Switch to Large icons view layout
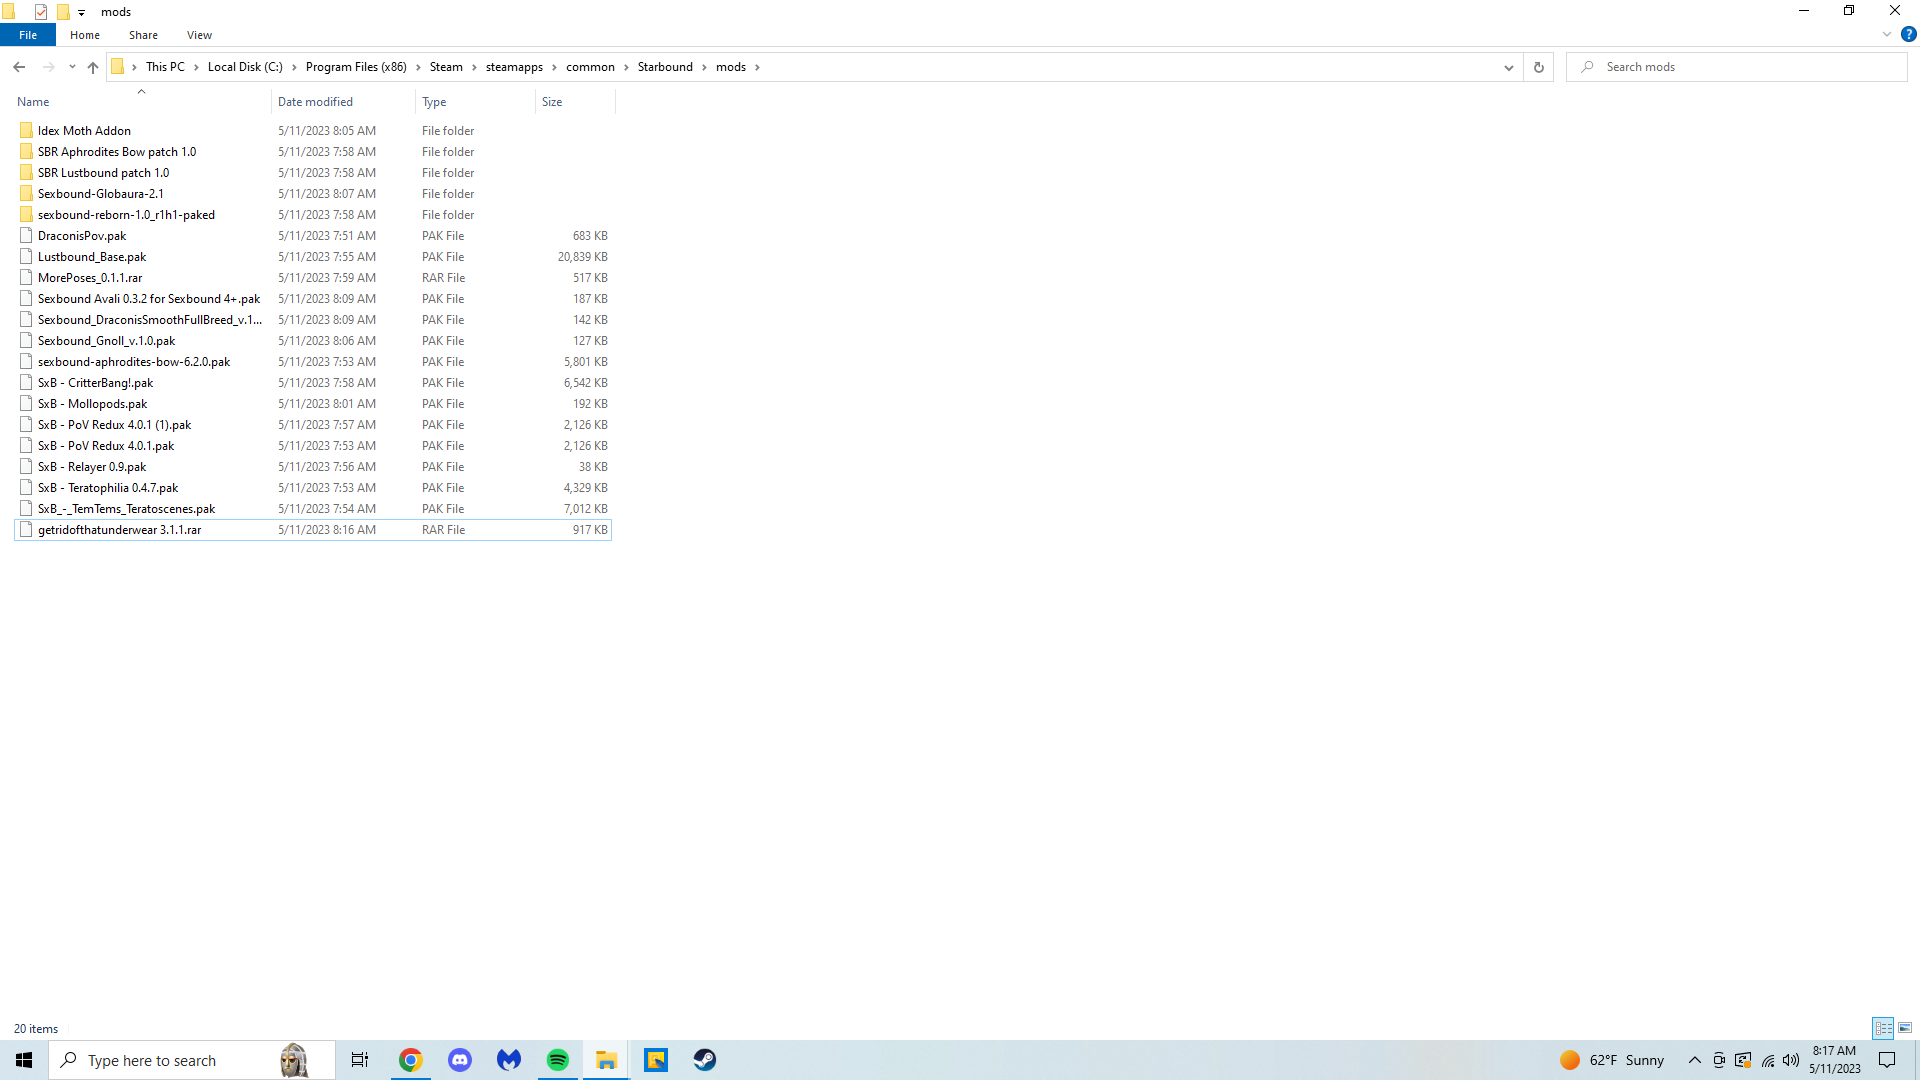Screen dimensions: 1920x1080 tap(1905, 1028)
